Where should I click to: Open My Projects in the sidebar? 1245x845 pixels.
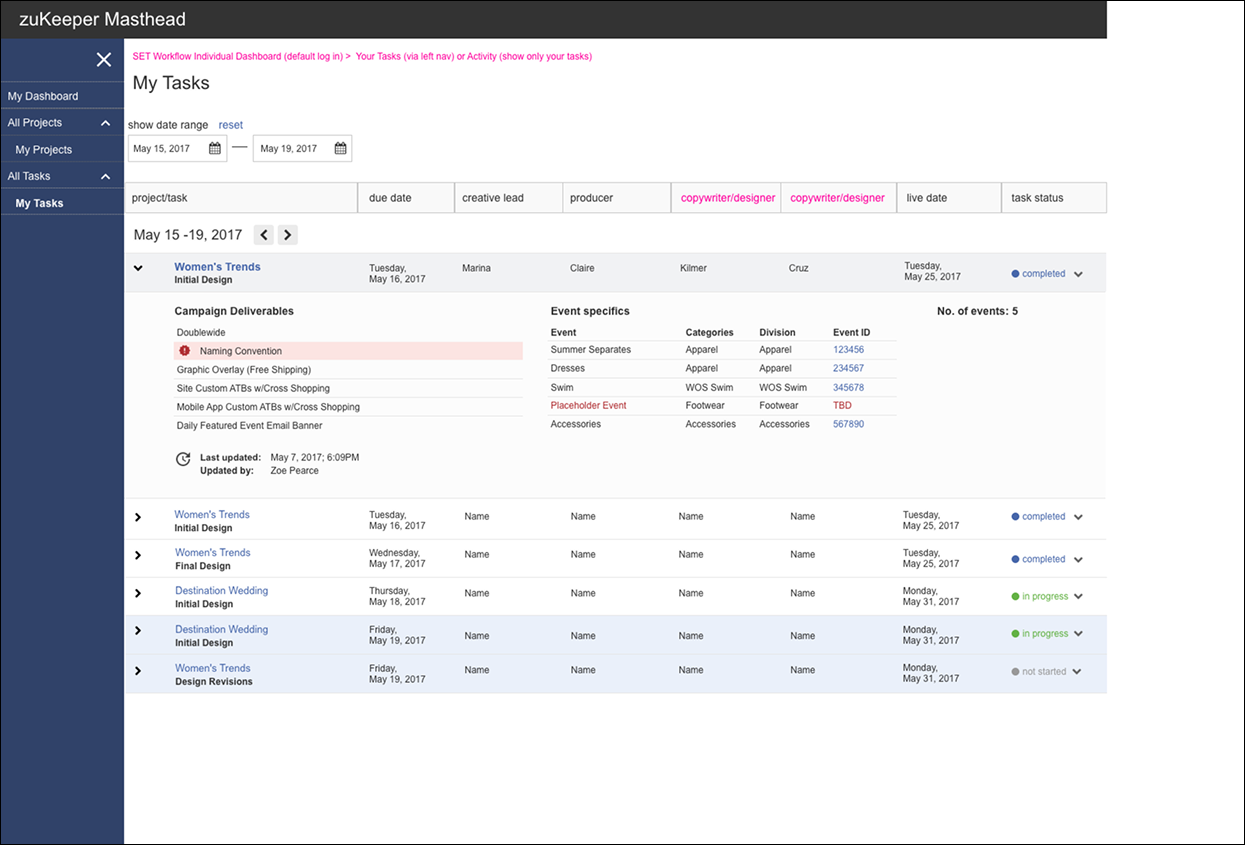44,149
